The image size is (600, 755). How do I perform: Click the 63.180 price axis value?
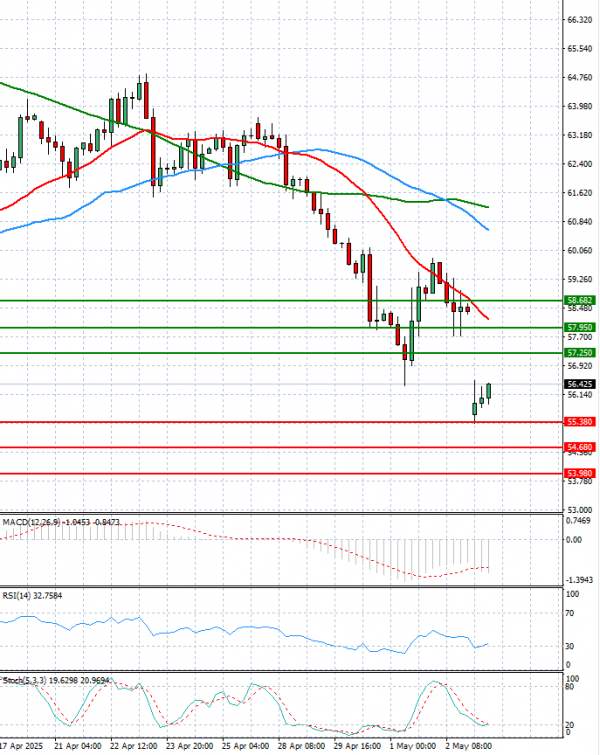pyautogui.click(x=580, y=135)
